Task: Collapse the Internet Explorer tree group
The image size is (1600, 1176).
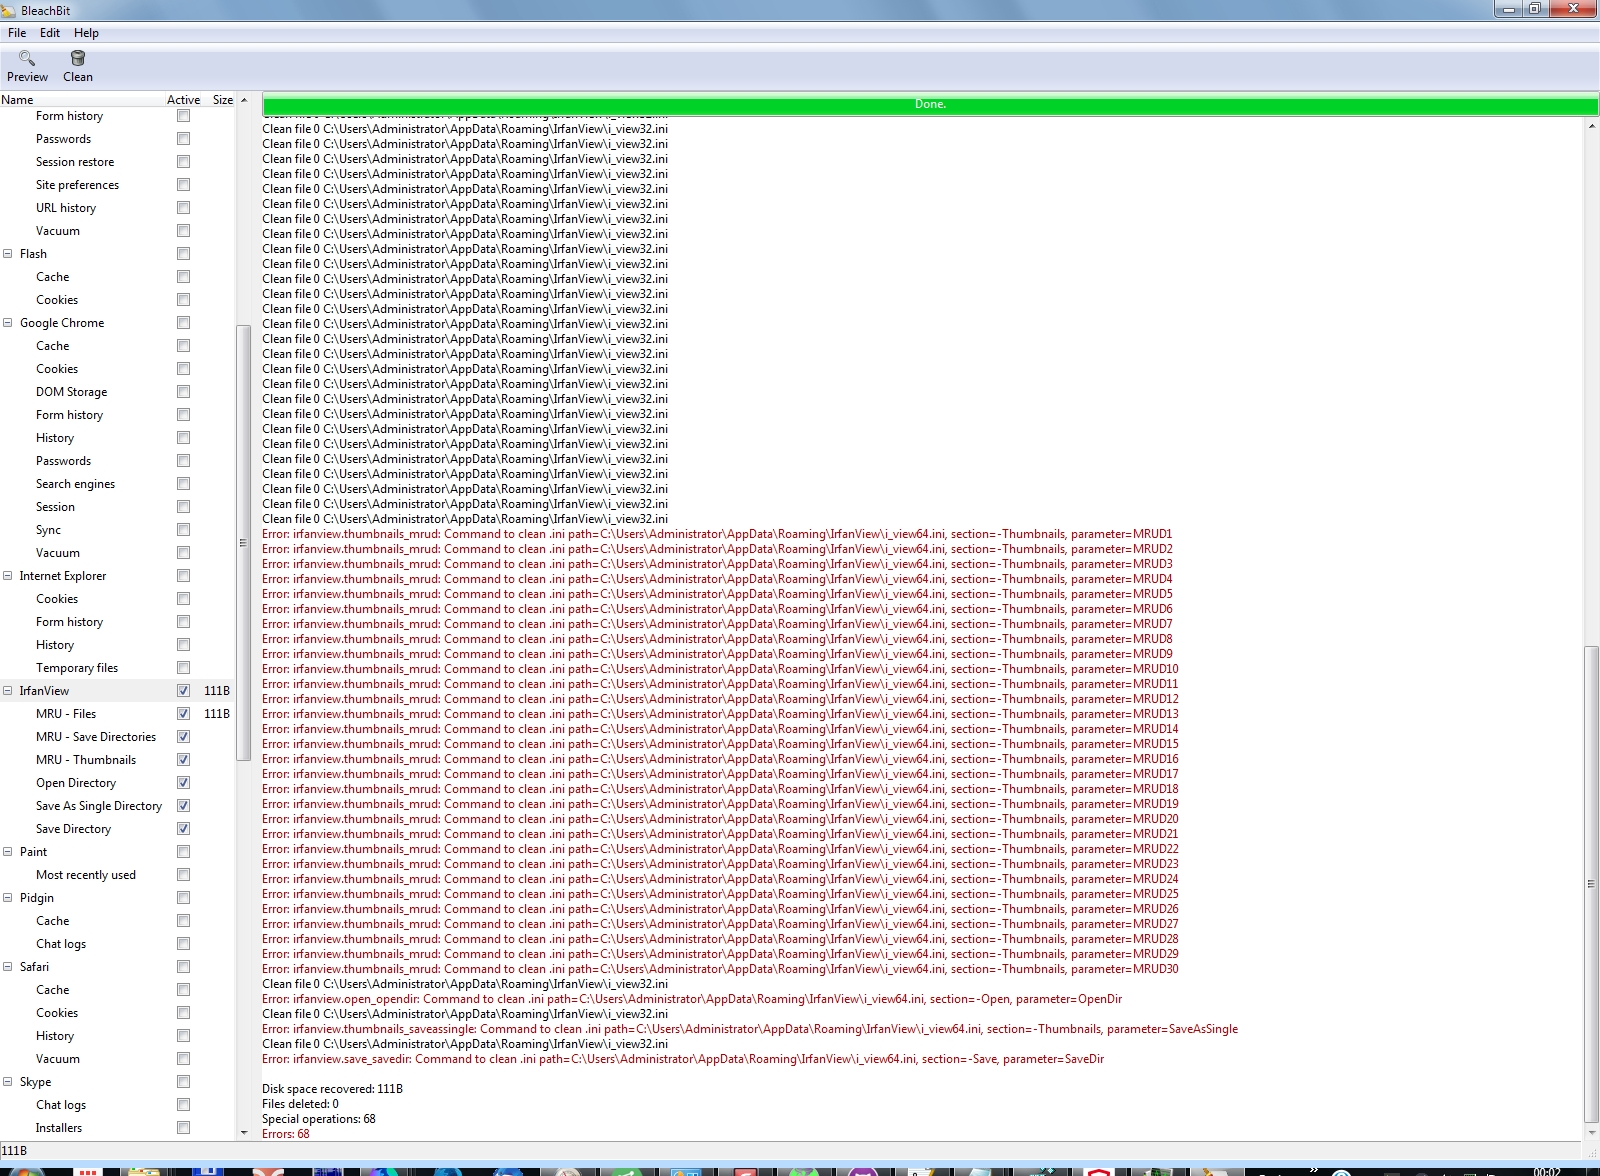Action: pos(8,576)
